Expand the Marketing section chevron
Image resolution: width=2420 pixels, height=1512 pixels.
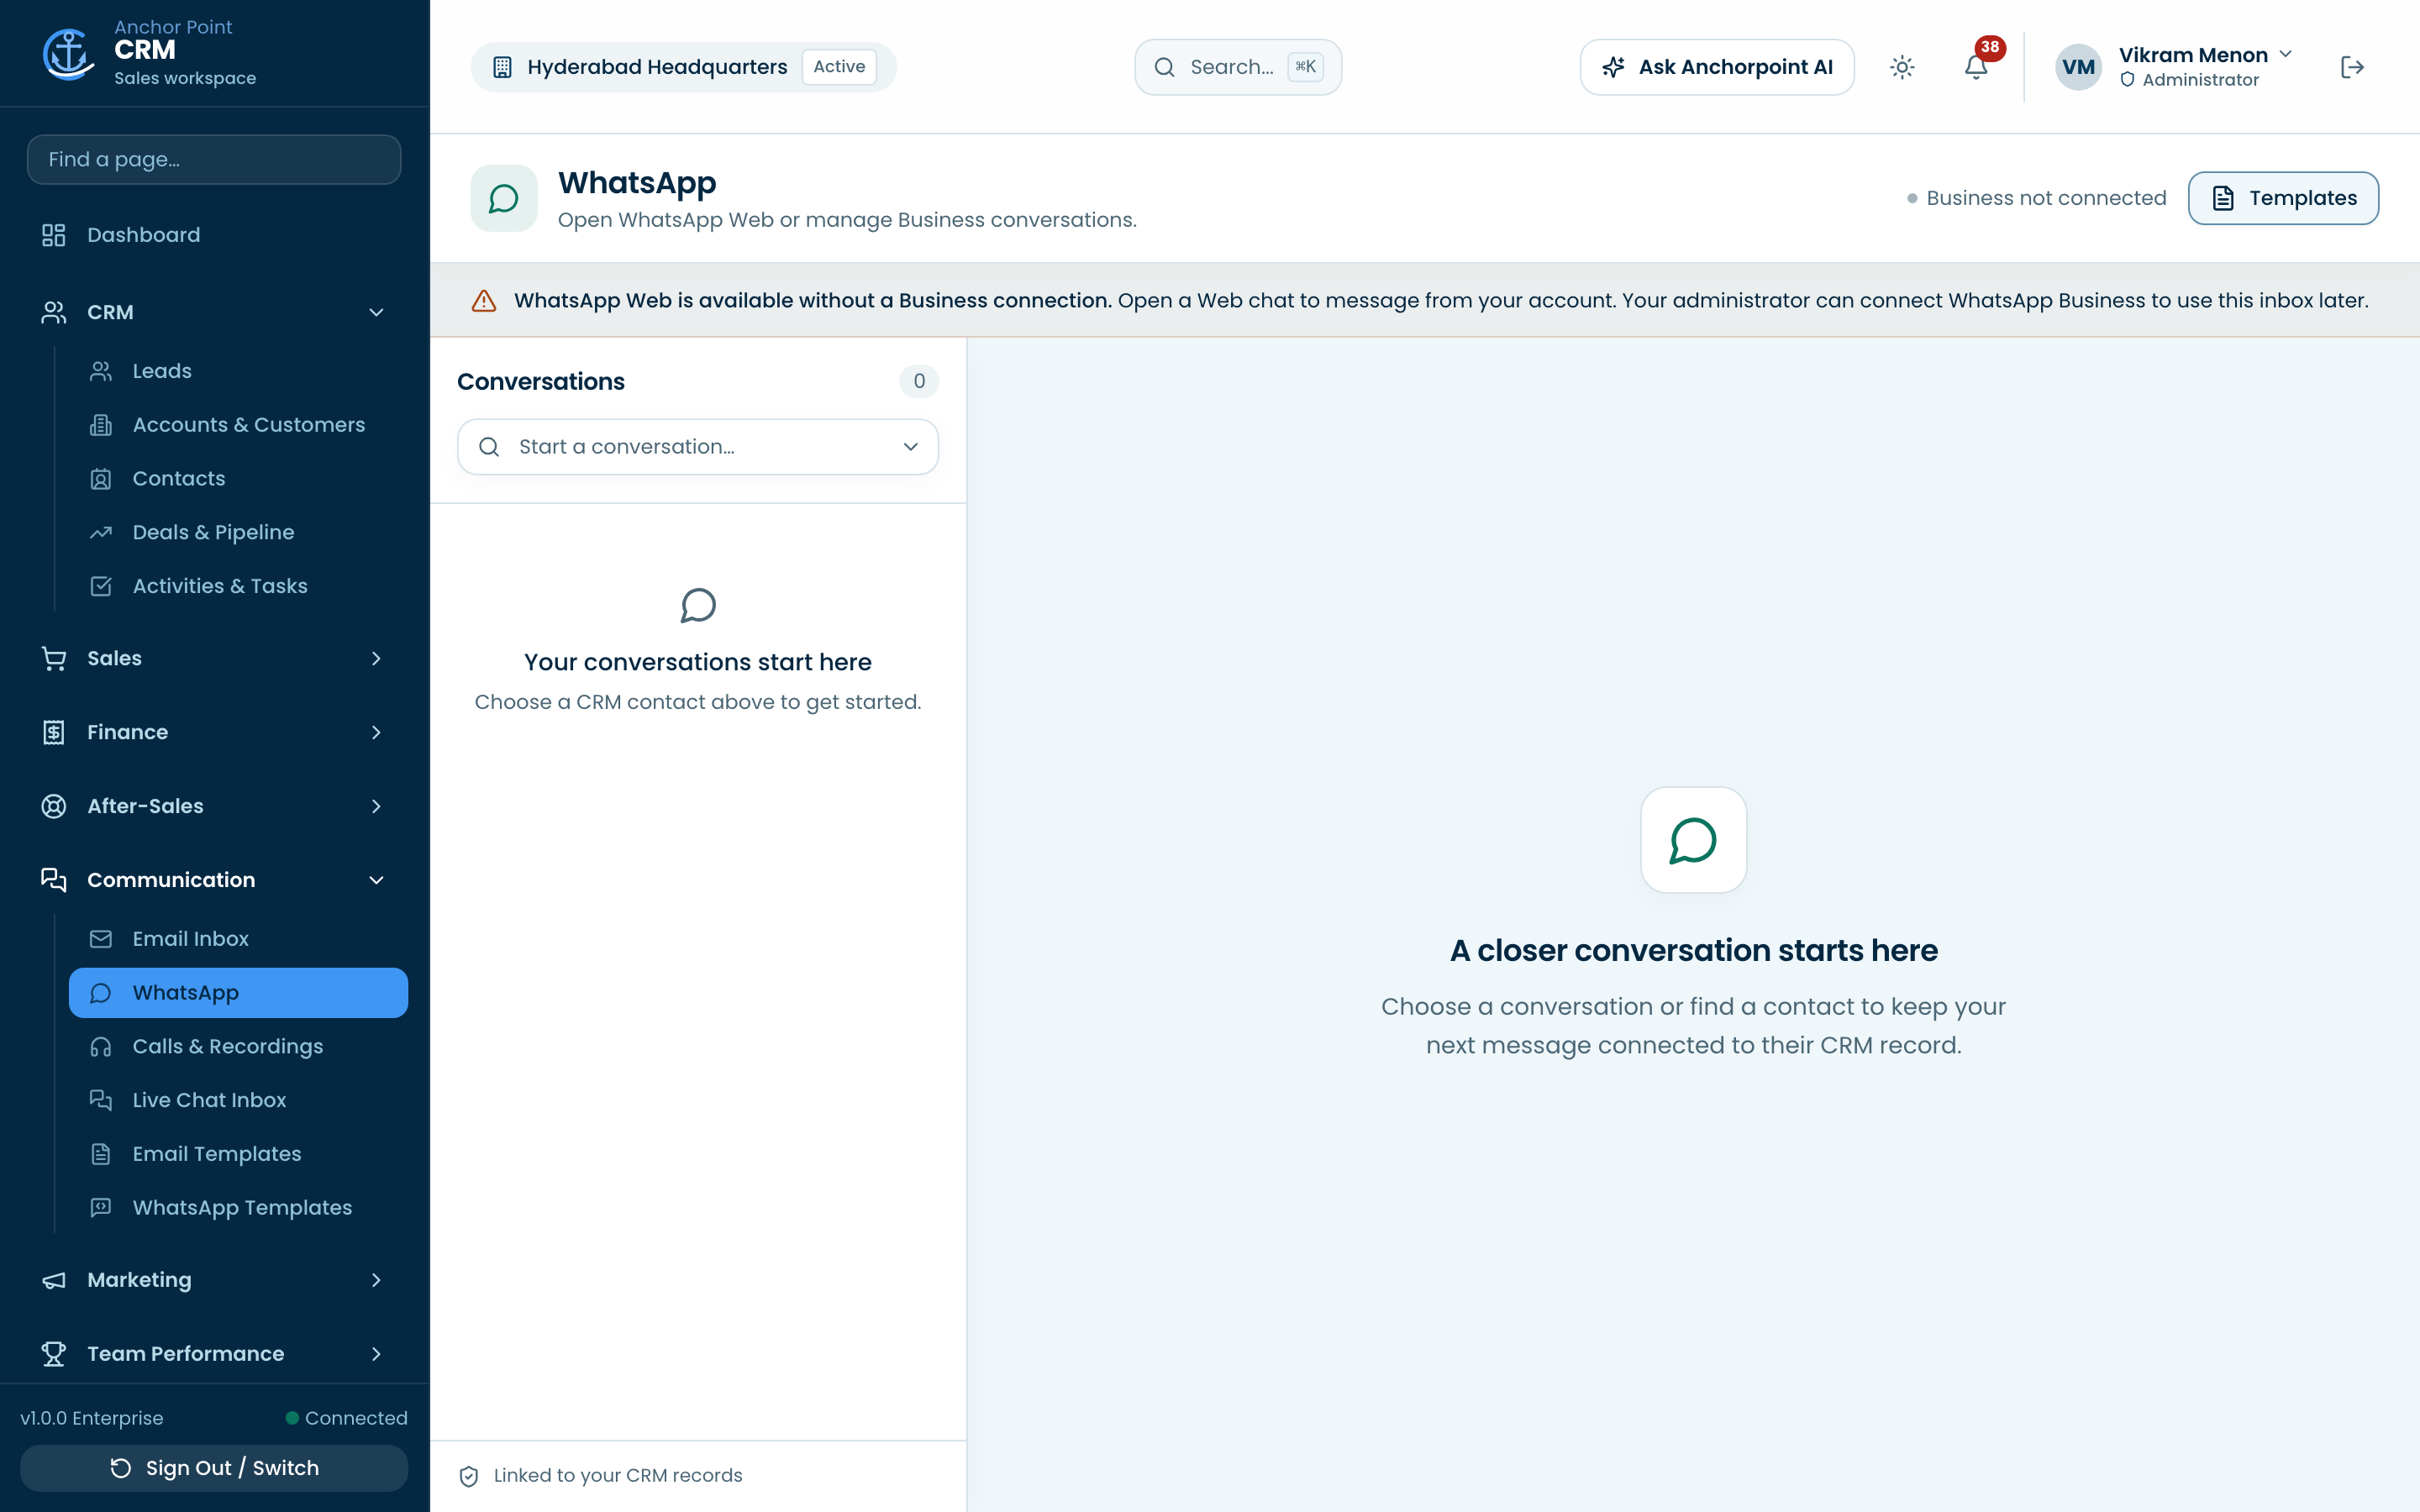click(x=376, y=1280)
